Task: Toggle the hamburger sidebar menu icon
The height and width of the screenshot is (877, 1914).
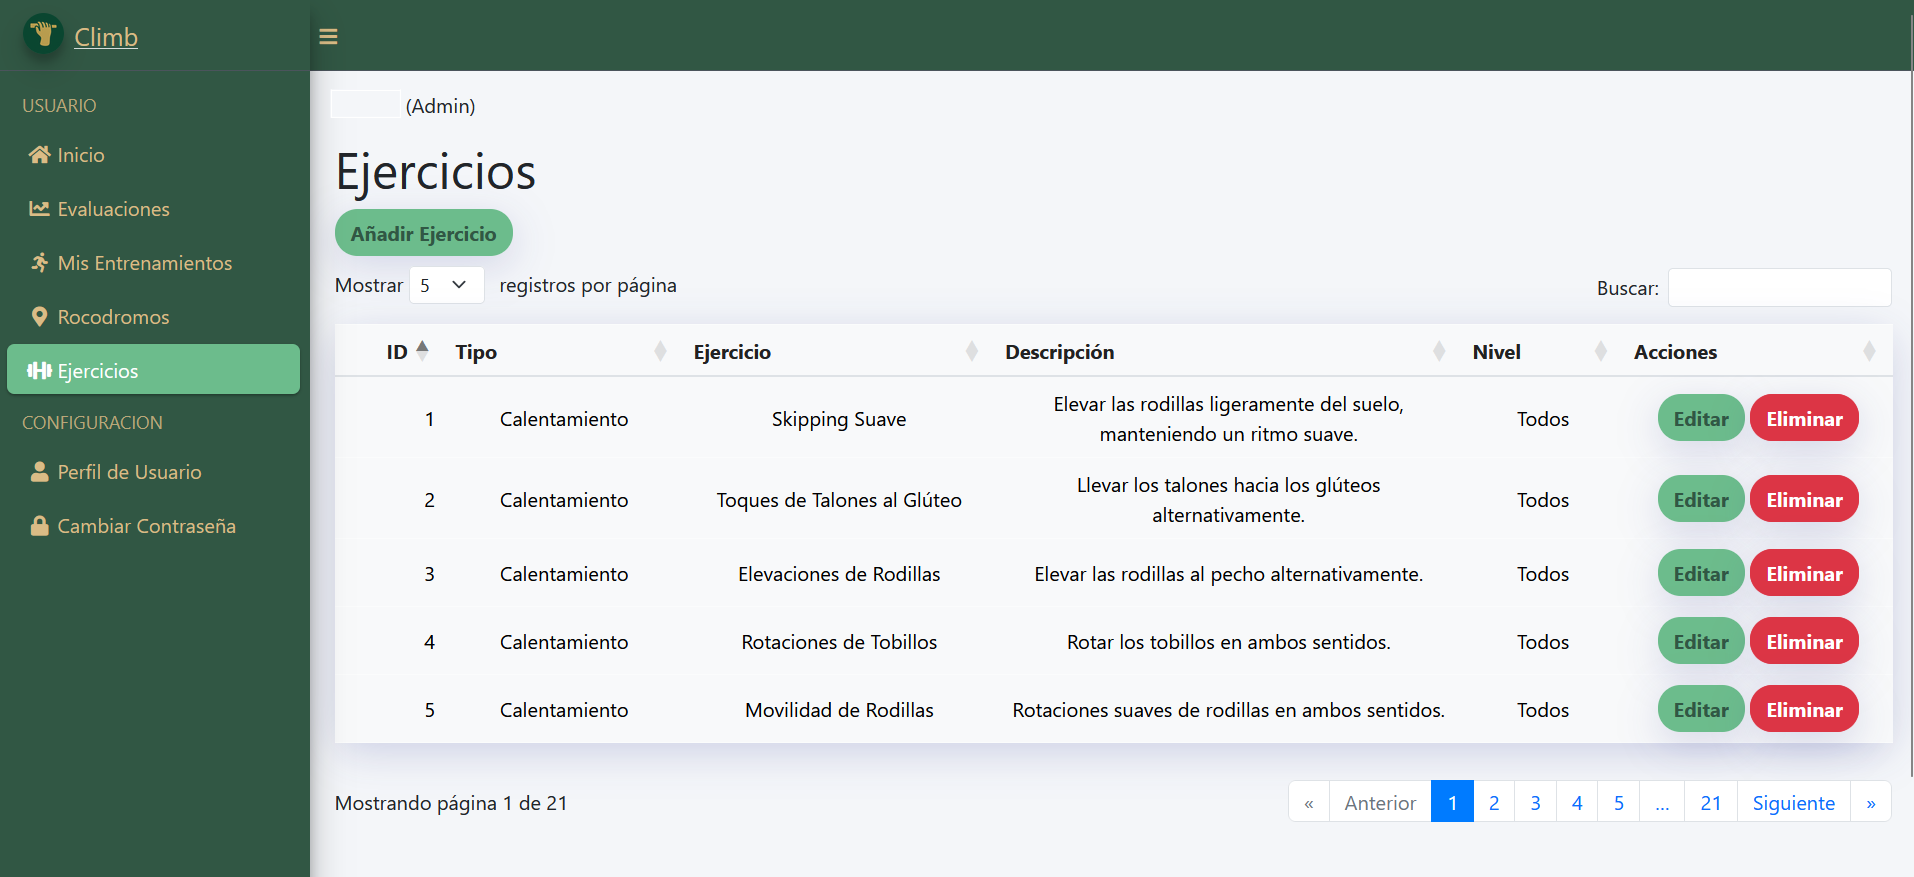Action: 328,37
